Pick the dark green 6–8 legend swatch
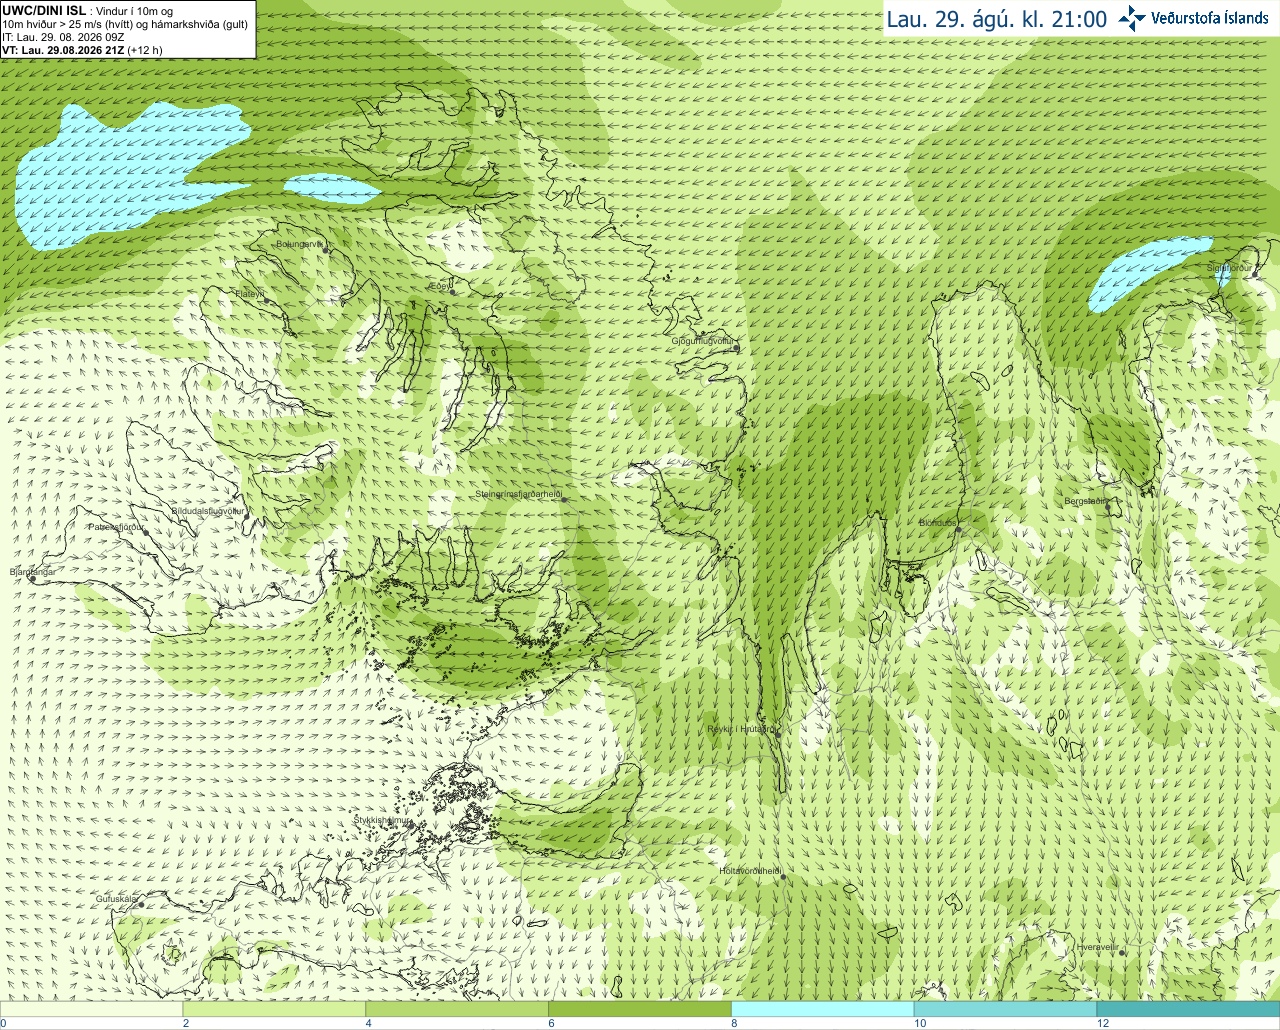1280x1030 pixels. (640, 1009)
